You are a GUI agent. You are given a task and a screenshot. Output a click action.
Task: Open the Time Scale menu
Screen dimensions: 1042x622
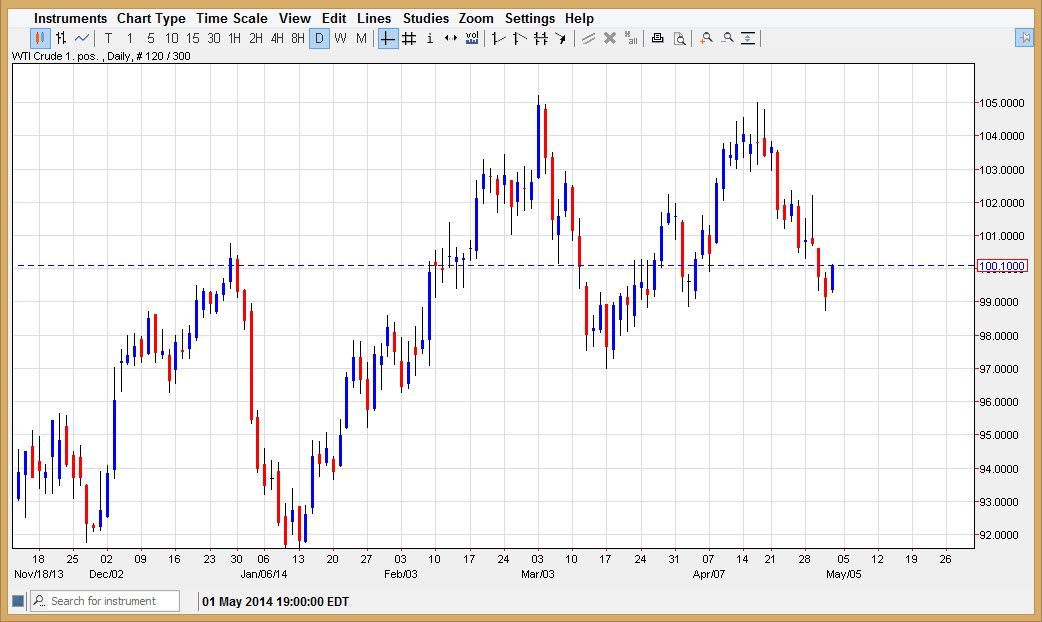(x=232, y=18)
